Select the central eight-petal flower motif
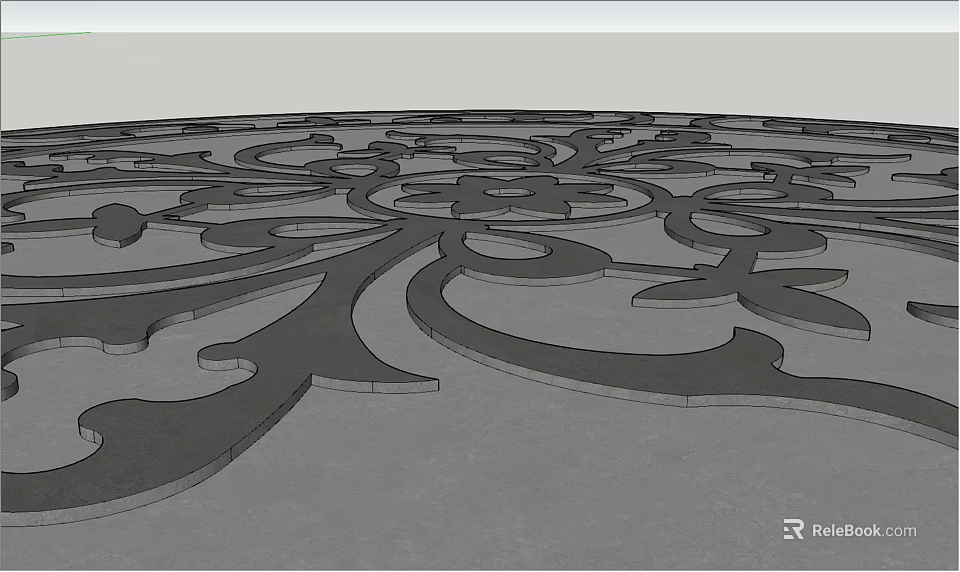This screenshot has height=572, width=960. (x=512, y=196)
